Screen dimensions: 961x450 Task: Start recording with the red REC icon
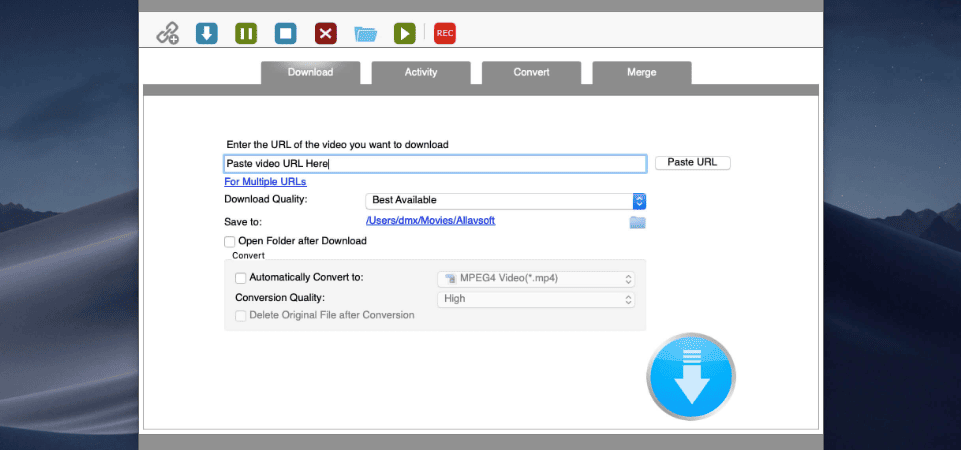(445, 33)
